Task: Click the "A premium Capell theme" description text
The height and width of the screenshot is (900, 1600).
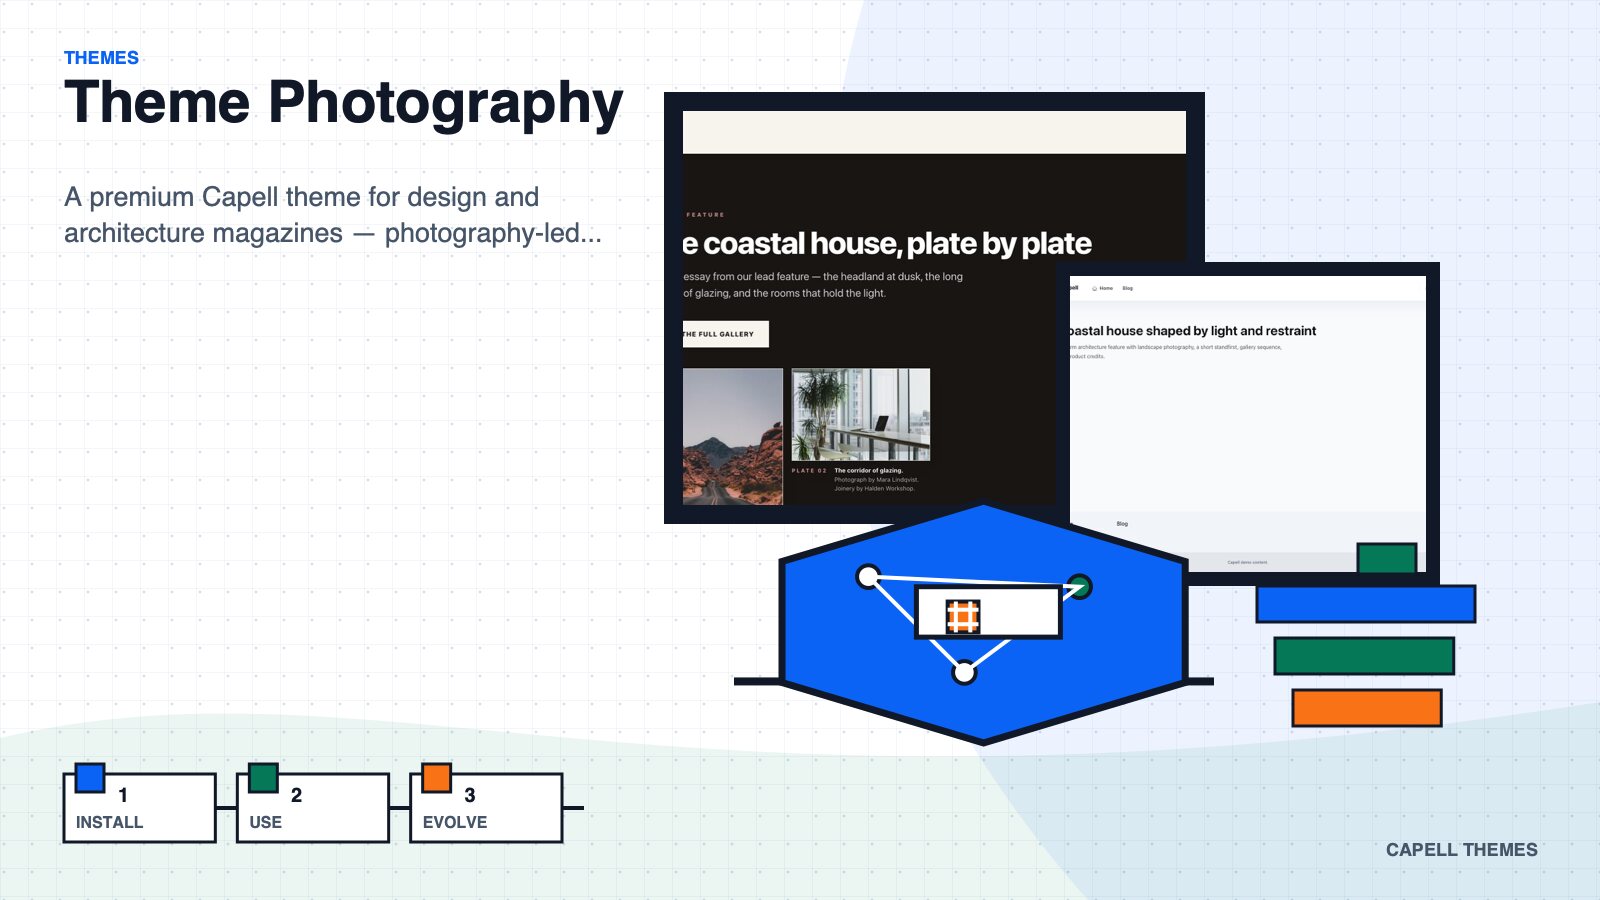Action: pos(333,215)
